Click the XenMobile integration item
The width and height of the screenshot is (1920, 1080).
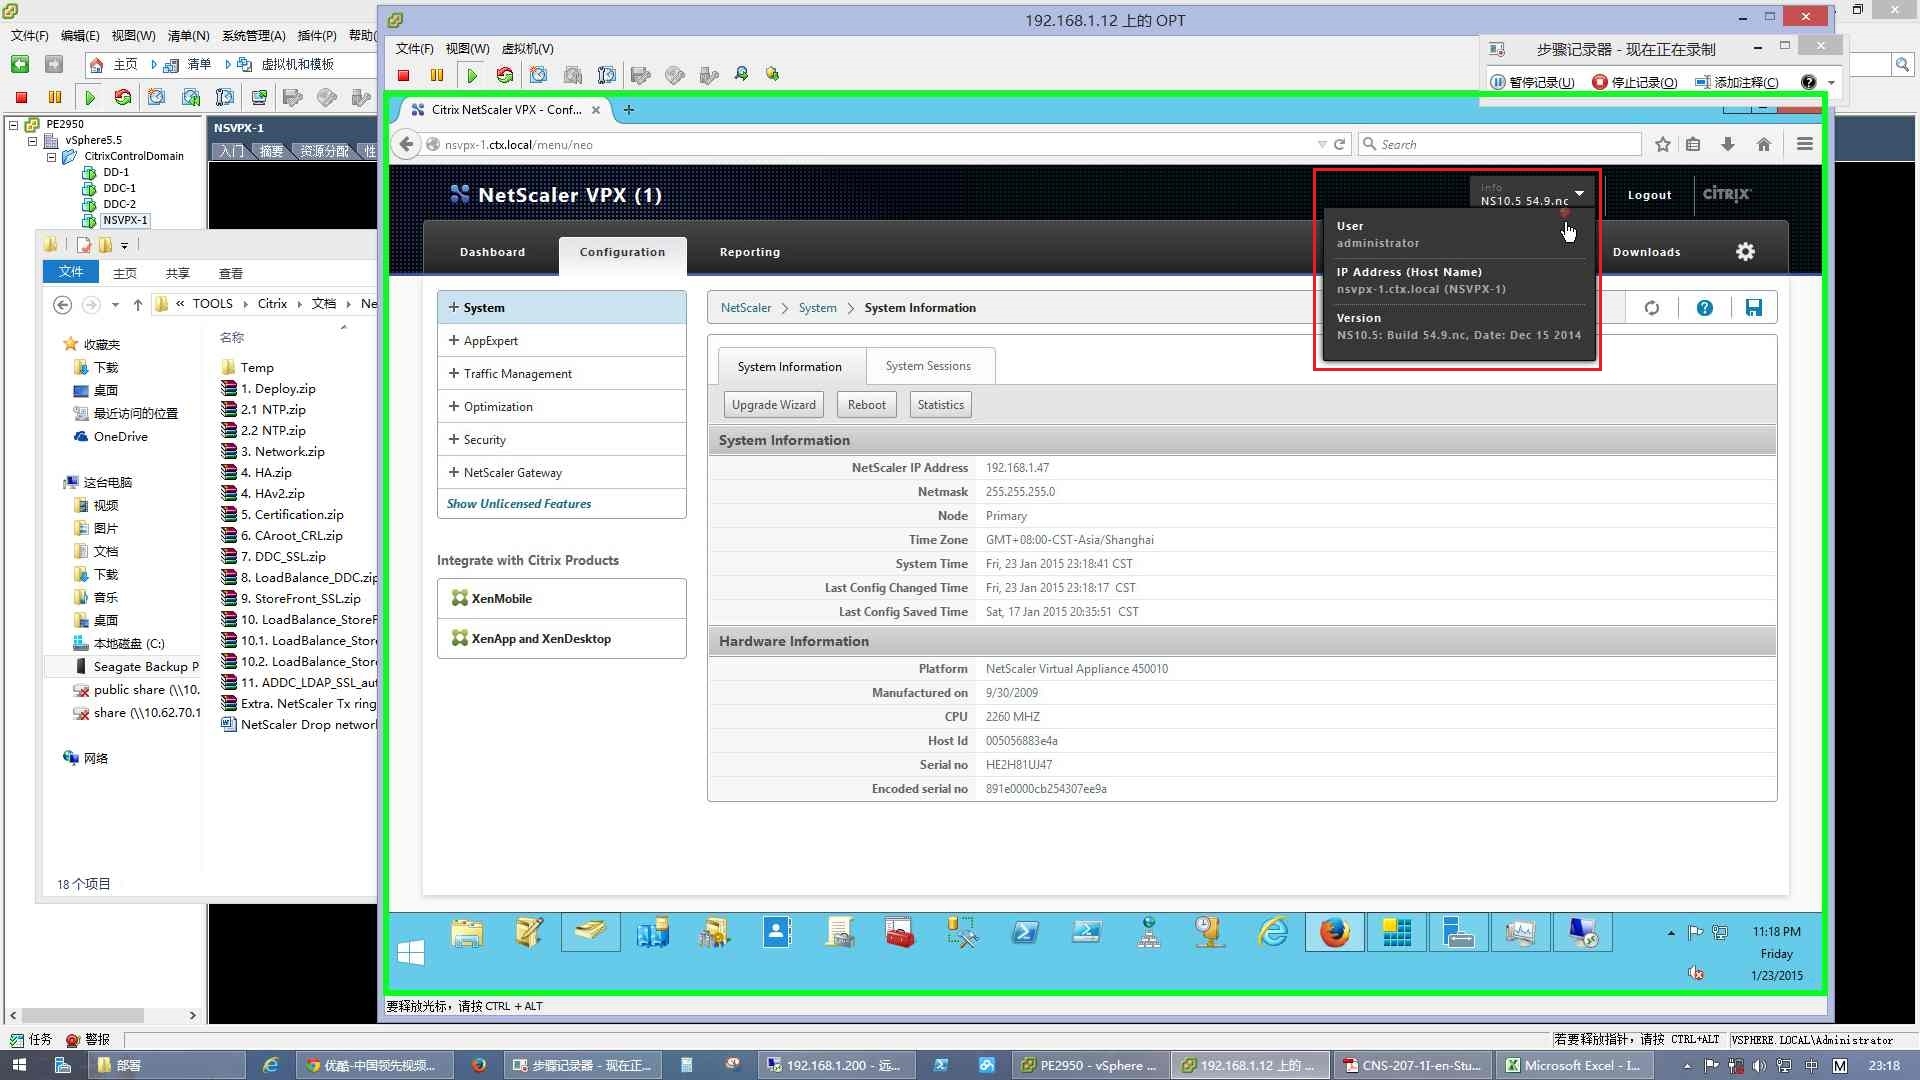[x=561, y=599]
